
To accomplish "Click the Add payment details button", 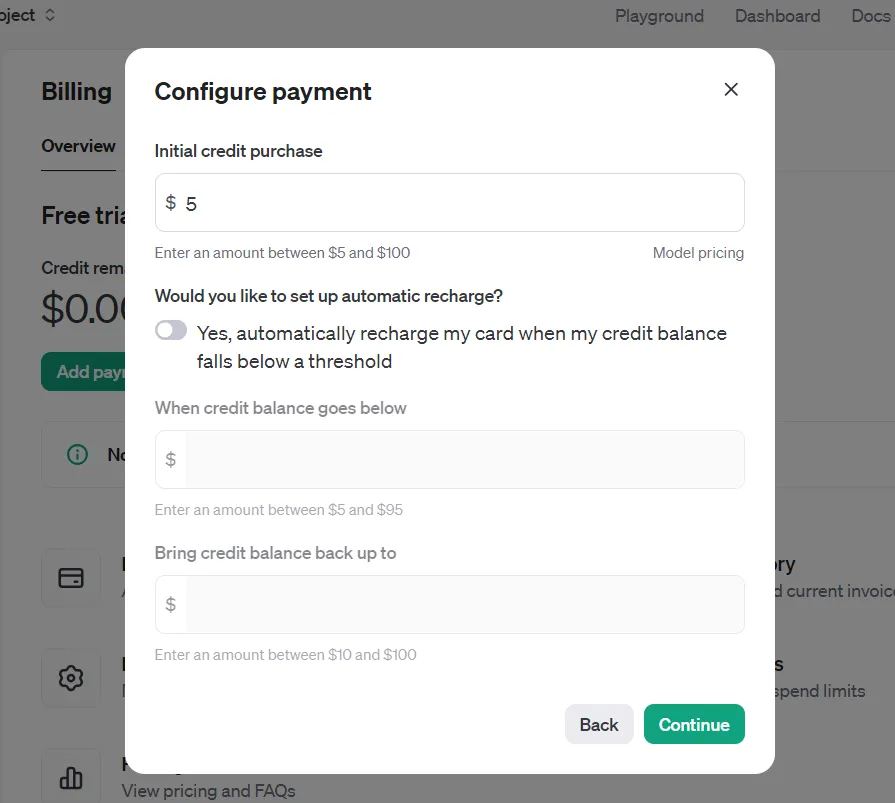I will 83,372.
